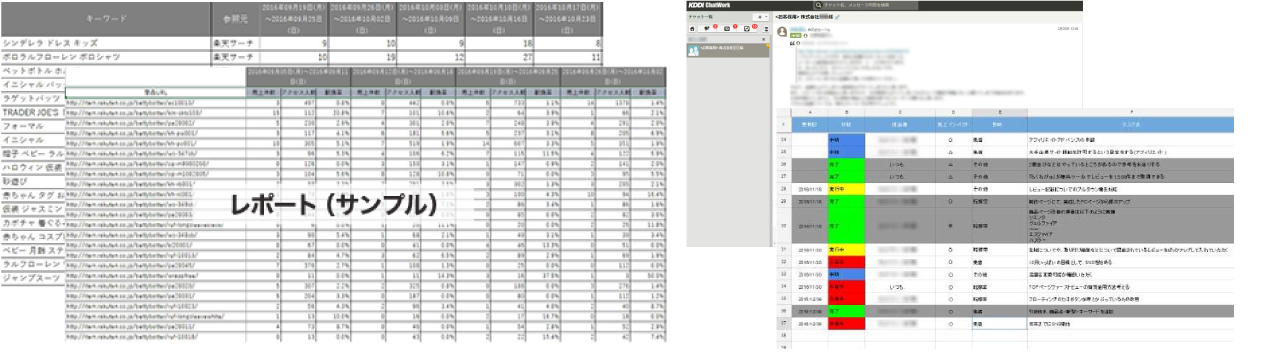
Task: Click the sender's avatar in the message
Action: 782,31
